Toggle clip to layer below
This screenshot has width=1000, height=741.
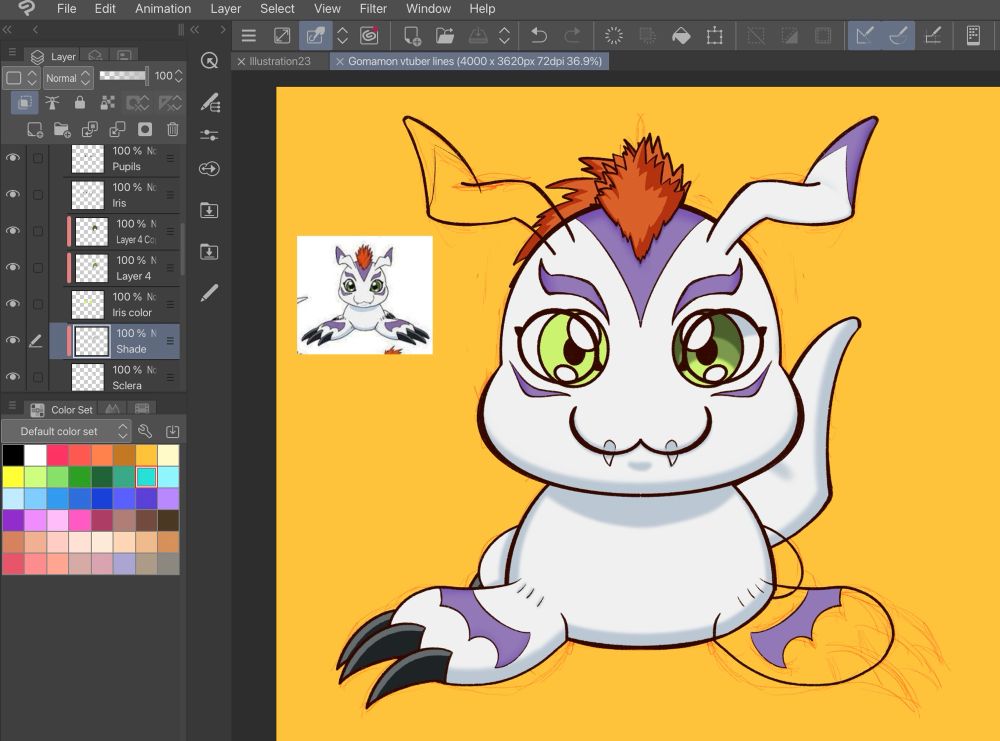[24, 103]
